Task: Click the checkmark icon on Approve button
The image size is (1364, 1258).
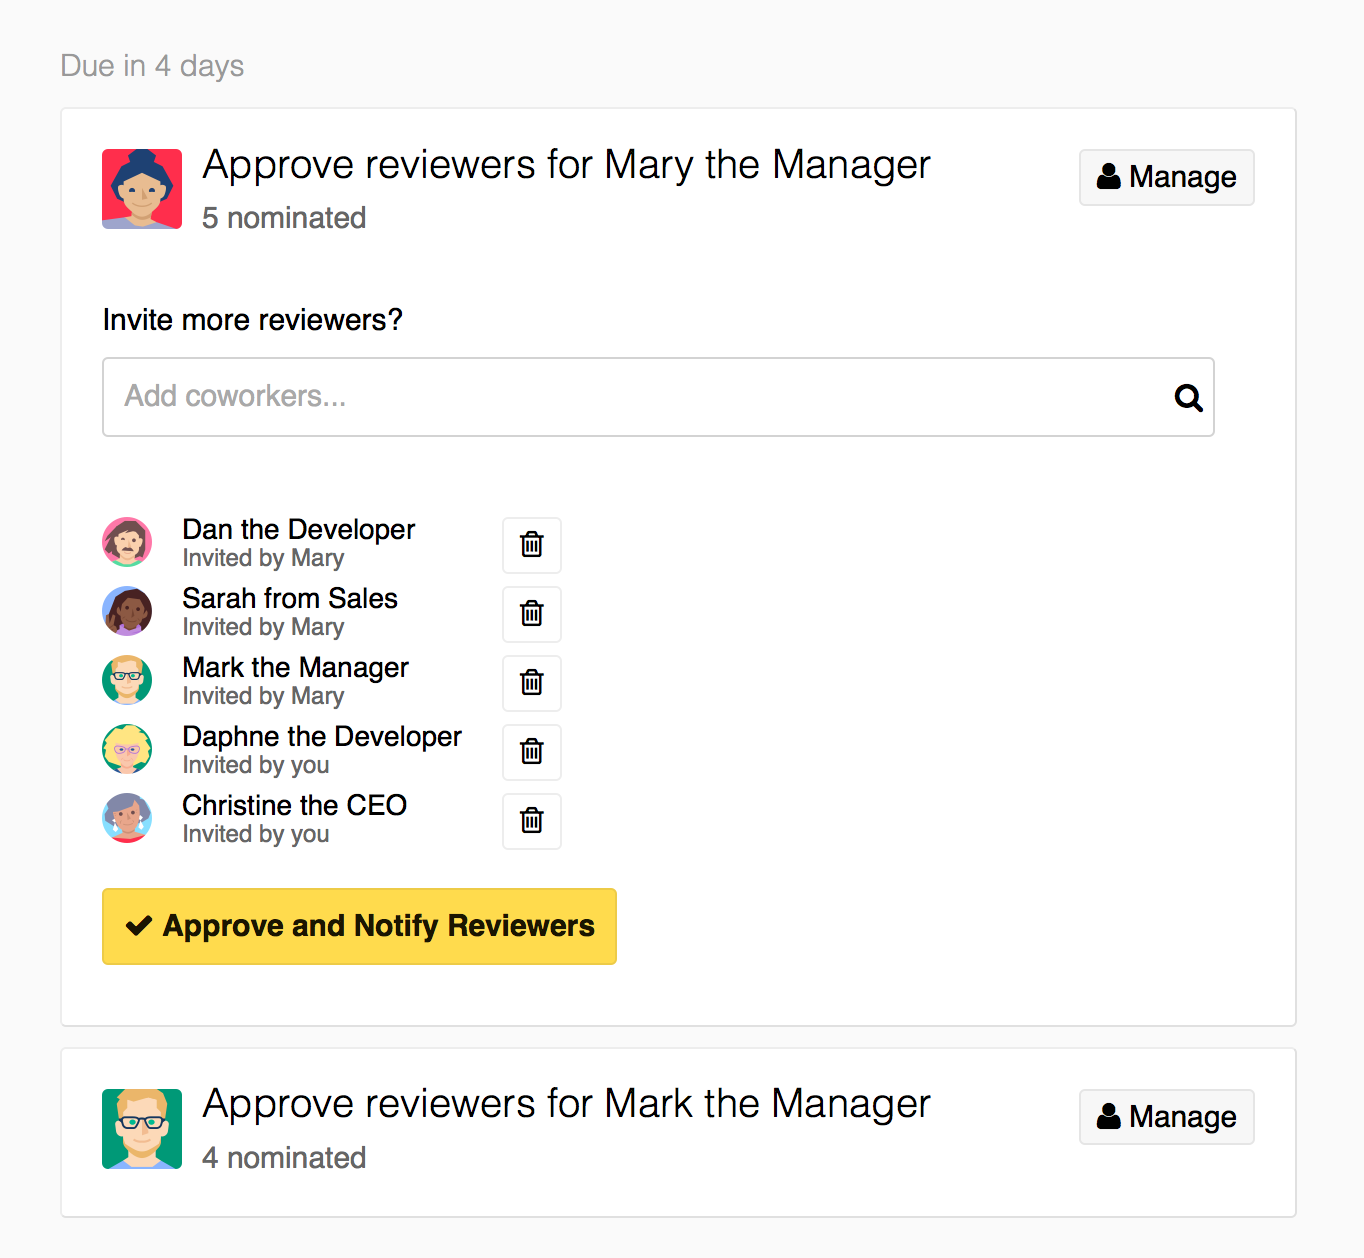Action: (139, 925)
